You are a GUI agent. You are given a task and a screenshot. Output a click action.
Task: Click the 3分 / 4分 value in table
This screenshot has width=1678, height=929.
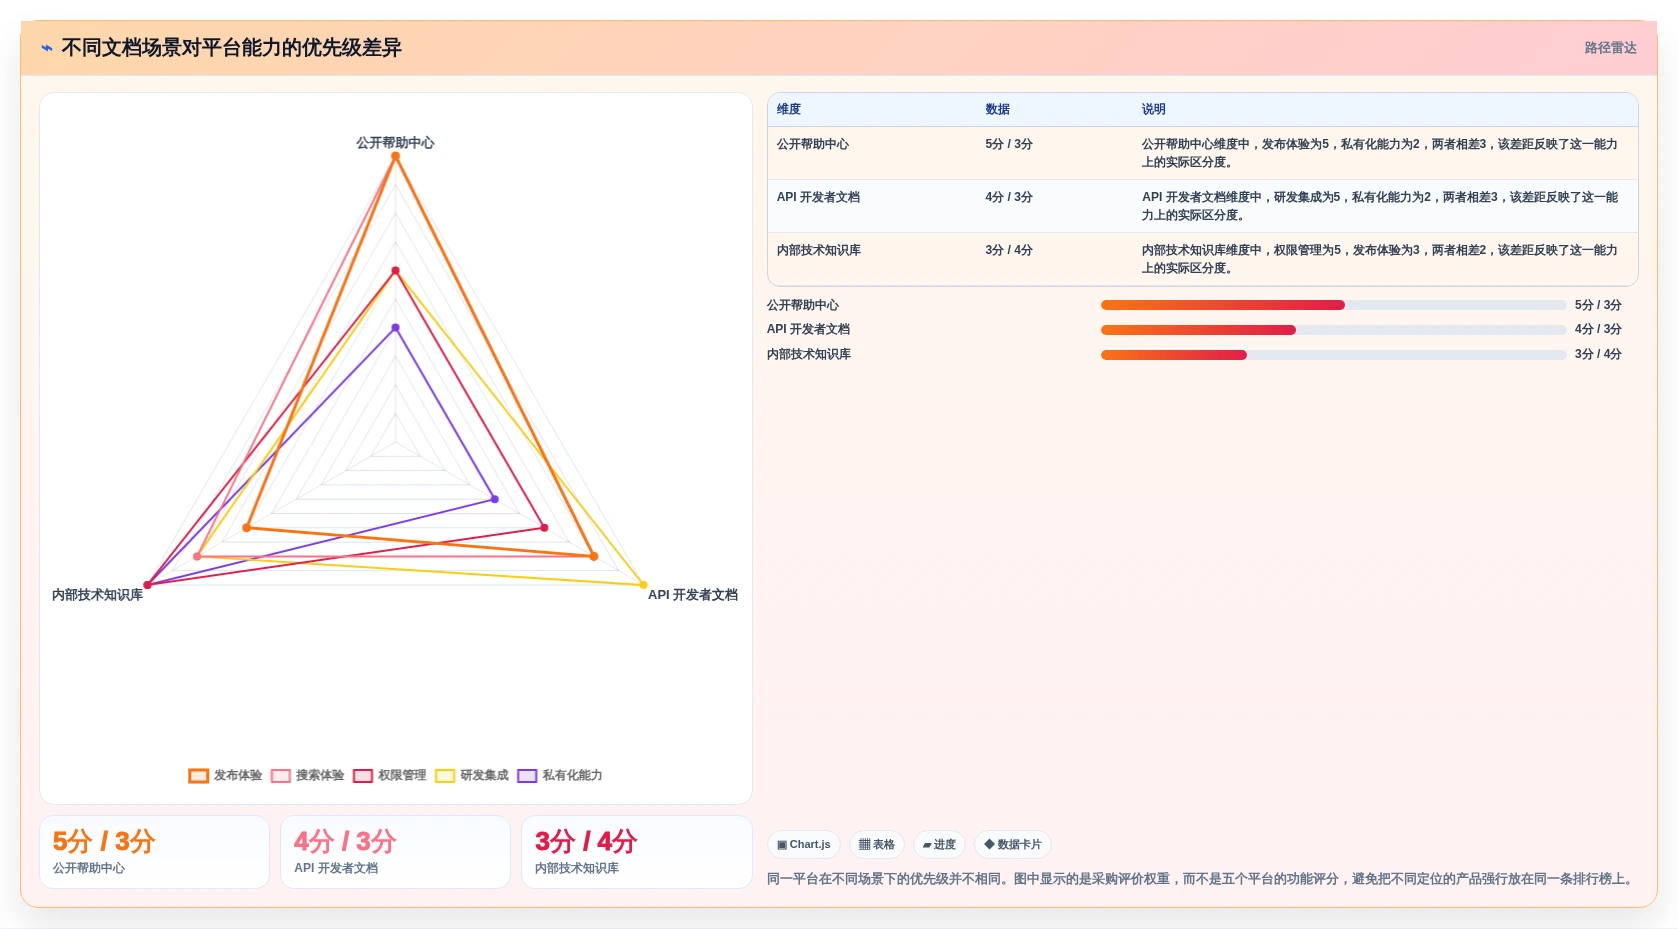coord(1009,250)
